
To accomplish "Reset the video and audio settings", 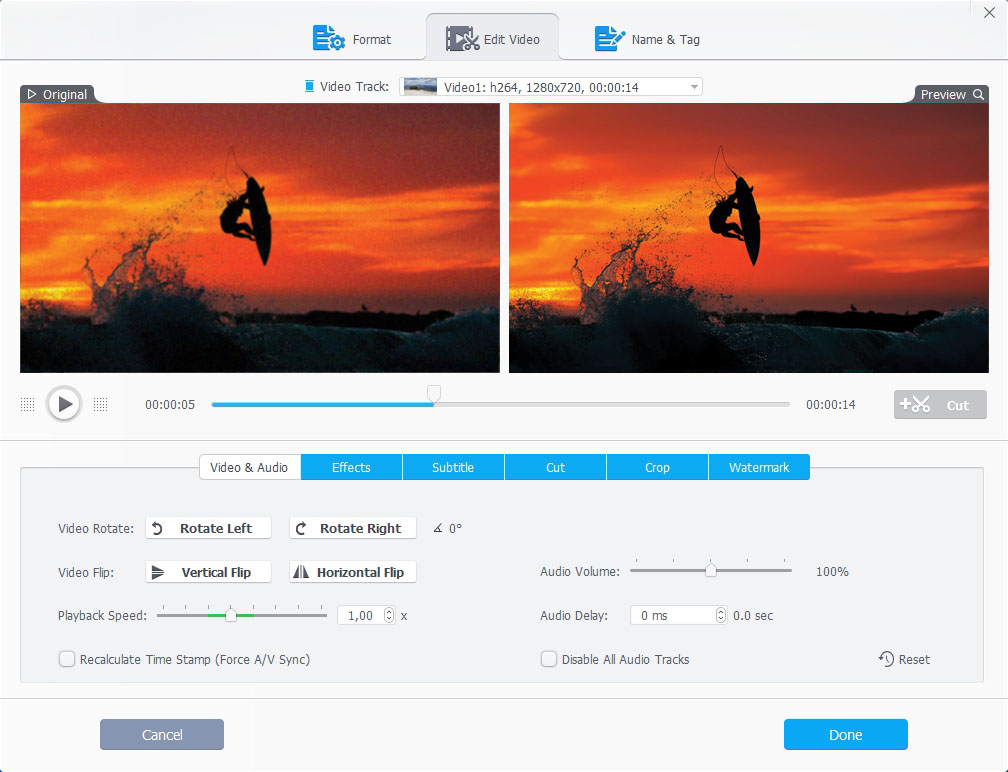I will 904,659.
